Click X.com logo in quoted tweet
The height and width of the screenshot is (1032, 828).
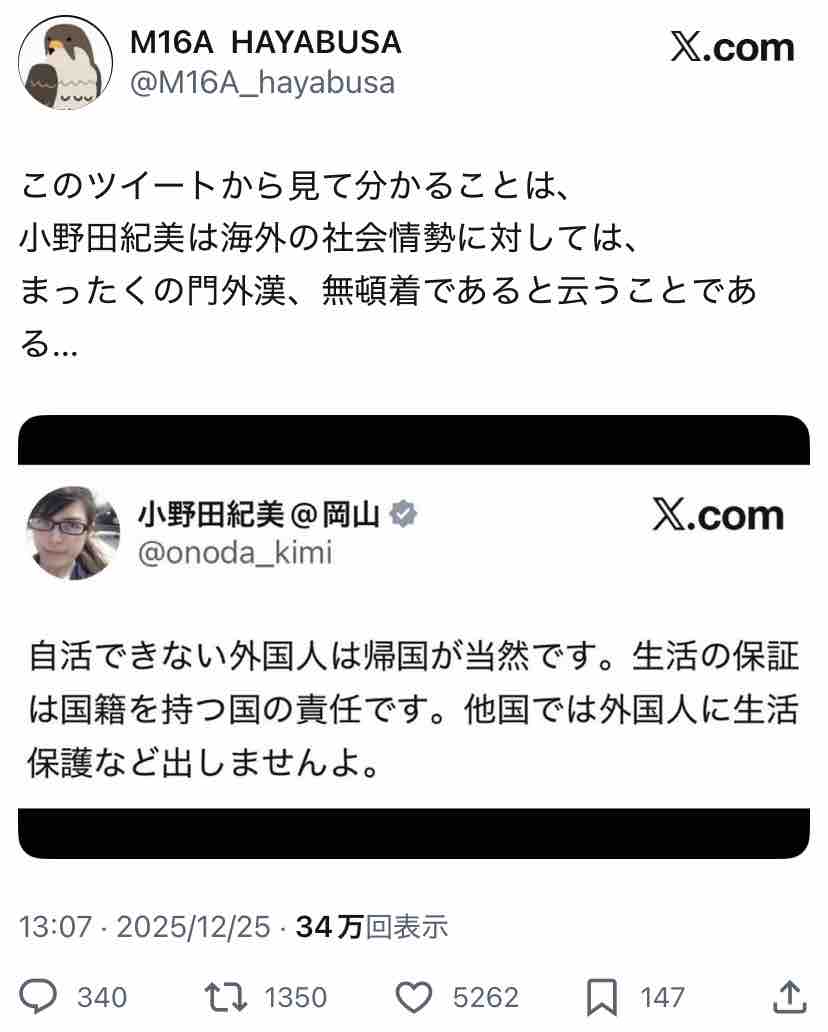click(718, 515)
